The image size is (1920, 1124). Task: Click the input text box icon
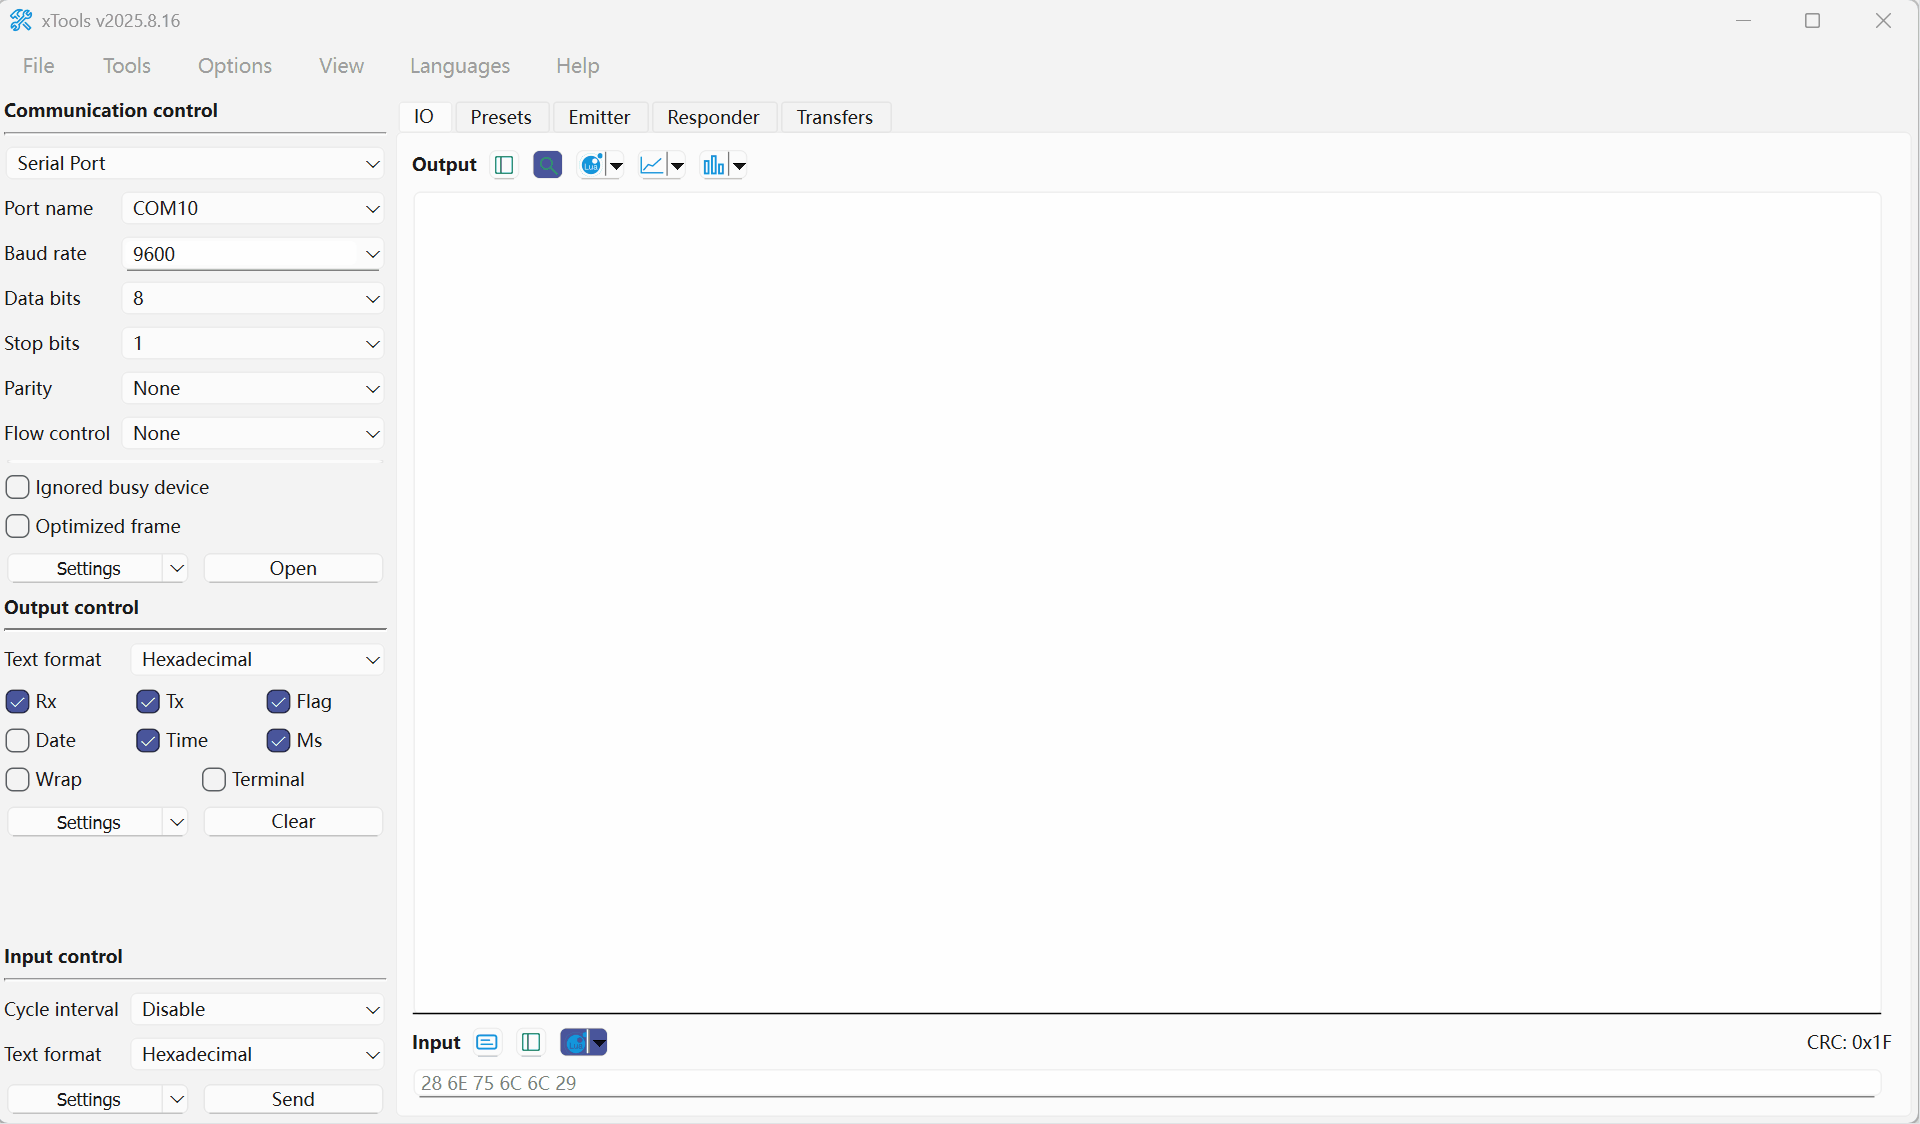pyautogui.click(x=487, y=1043)
